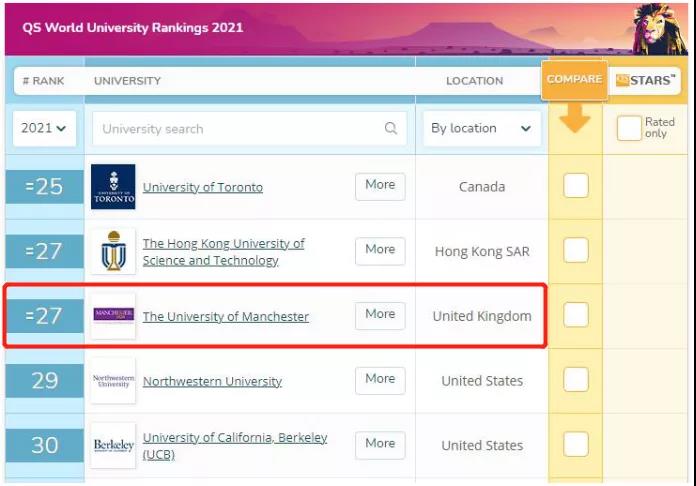Click the QS lion mascot icon

pyautogui.click(x=660, y=30)
